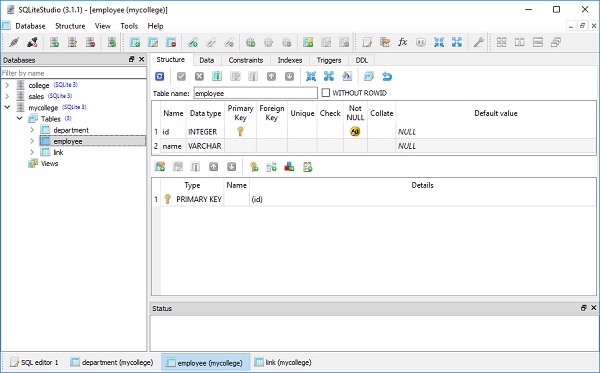Click the Table name input field
Viewport: 600px width, 373px height.
[x=256, y=93]
